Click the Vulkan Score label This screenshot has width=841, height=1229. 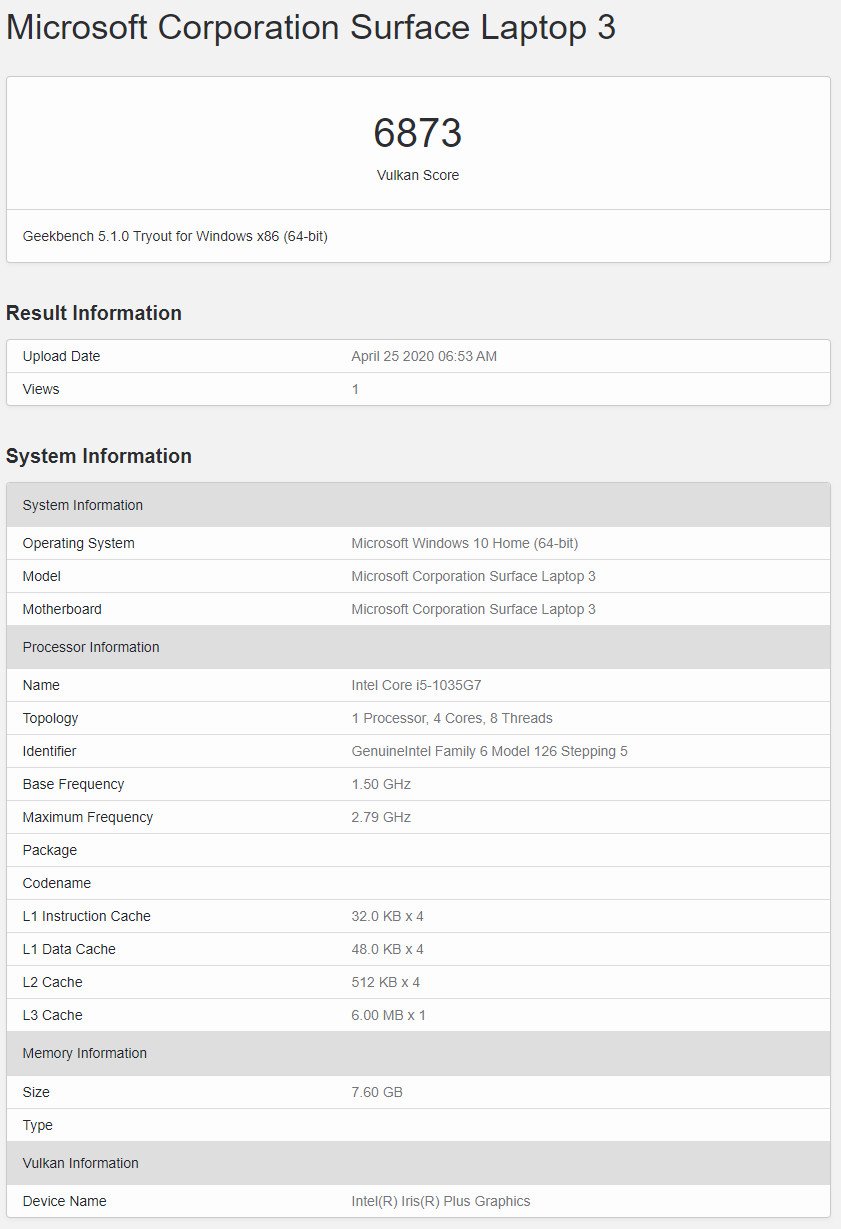pyautogui.click(x=418, y=175)
